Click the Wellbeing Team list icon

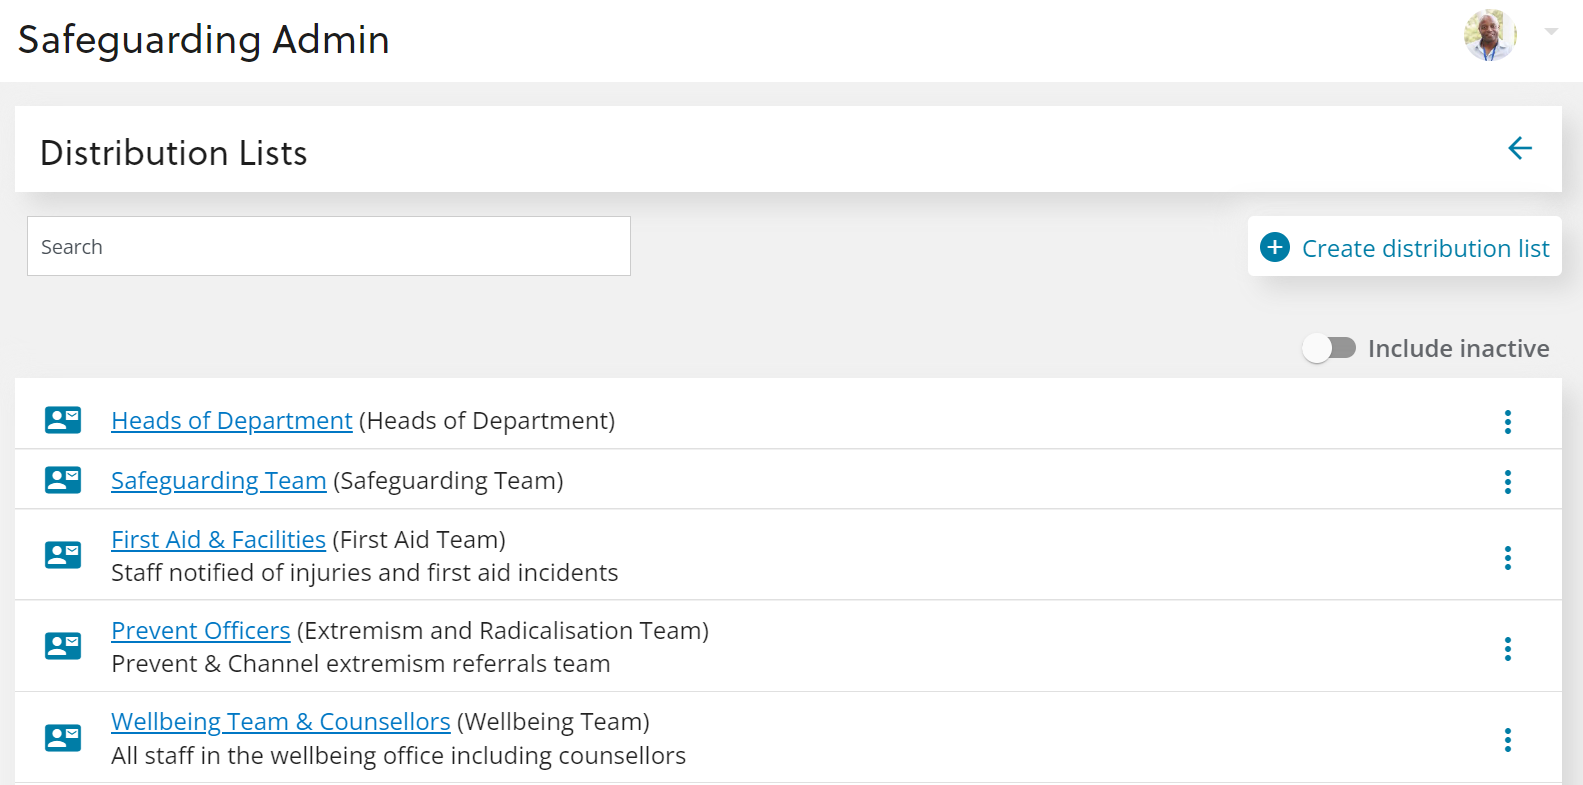tap(63, 738)
